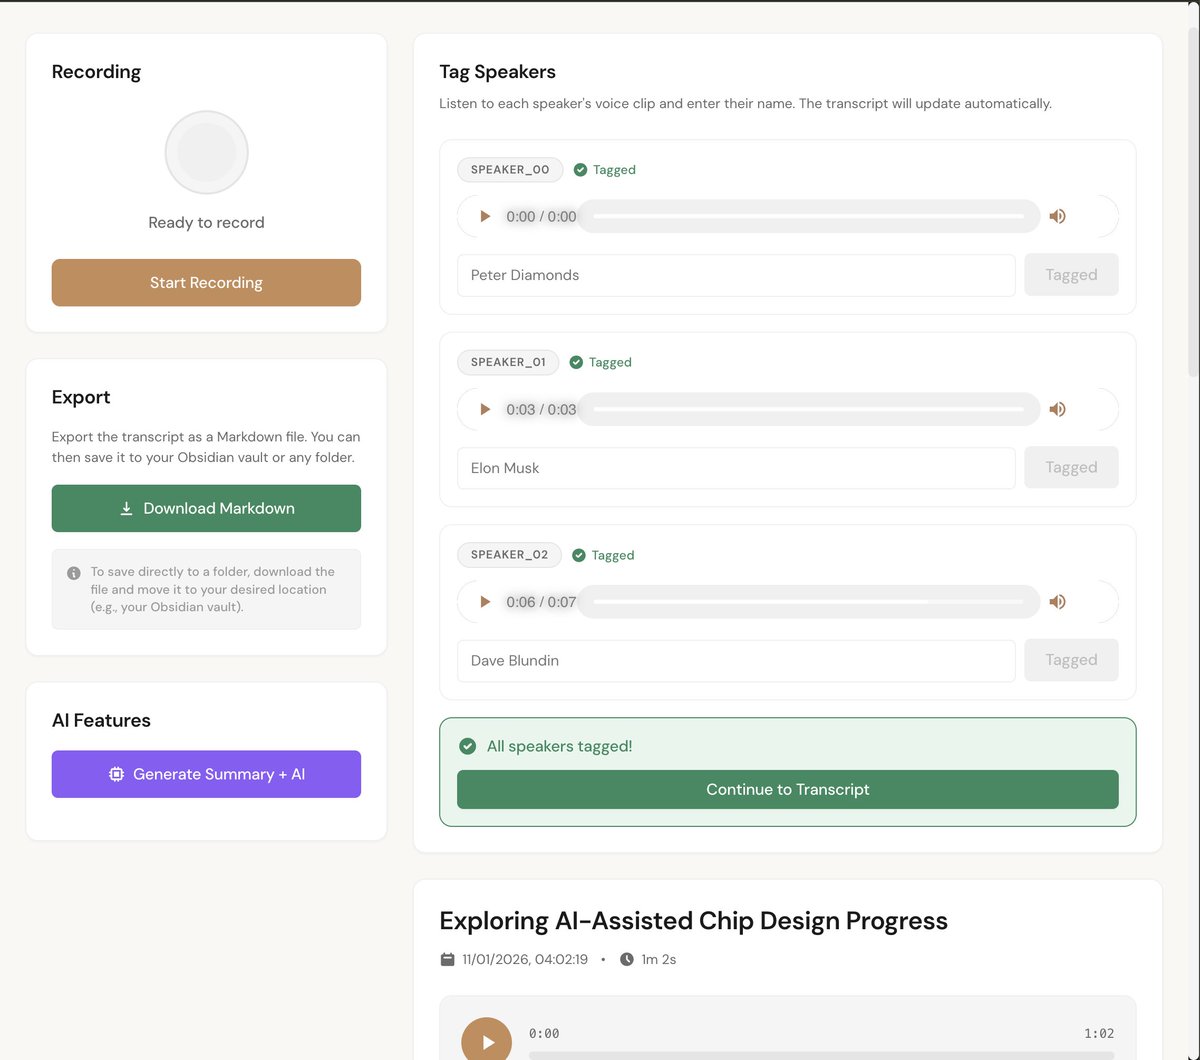
Task: Play the main recording with the brown play button
Action: [487, 1041]
